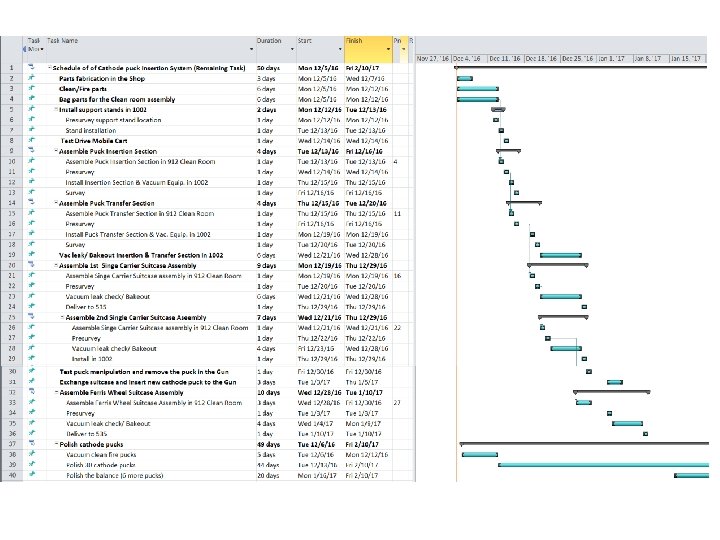The height and width of the screenshot is (540, 720).
Task: Collapse the Polish cathode pucks summary
Action: pos(56,444)
